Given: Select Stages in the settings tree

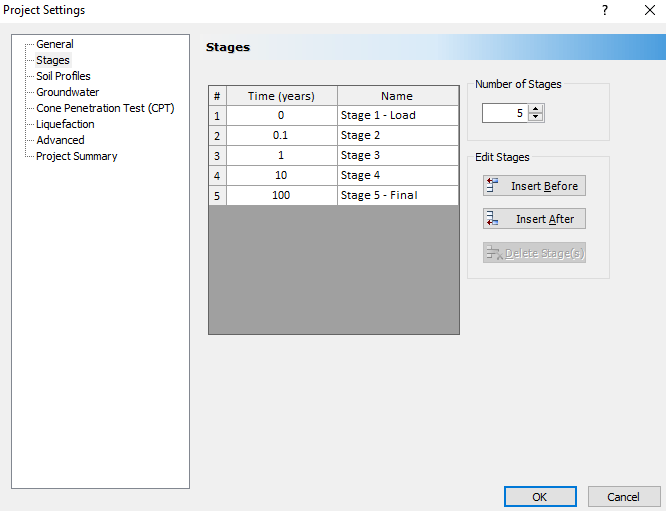Looking at the screenshot, I should [x=53, y=60].
